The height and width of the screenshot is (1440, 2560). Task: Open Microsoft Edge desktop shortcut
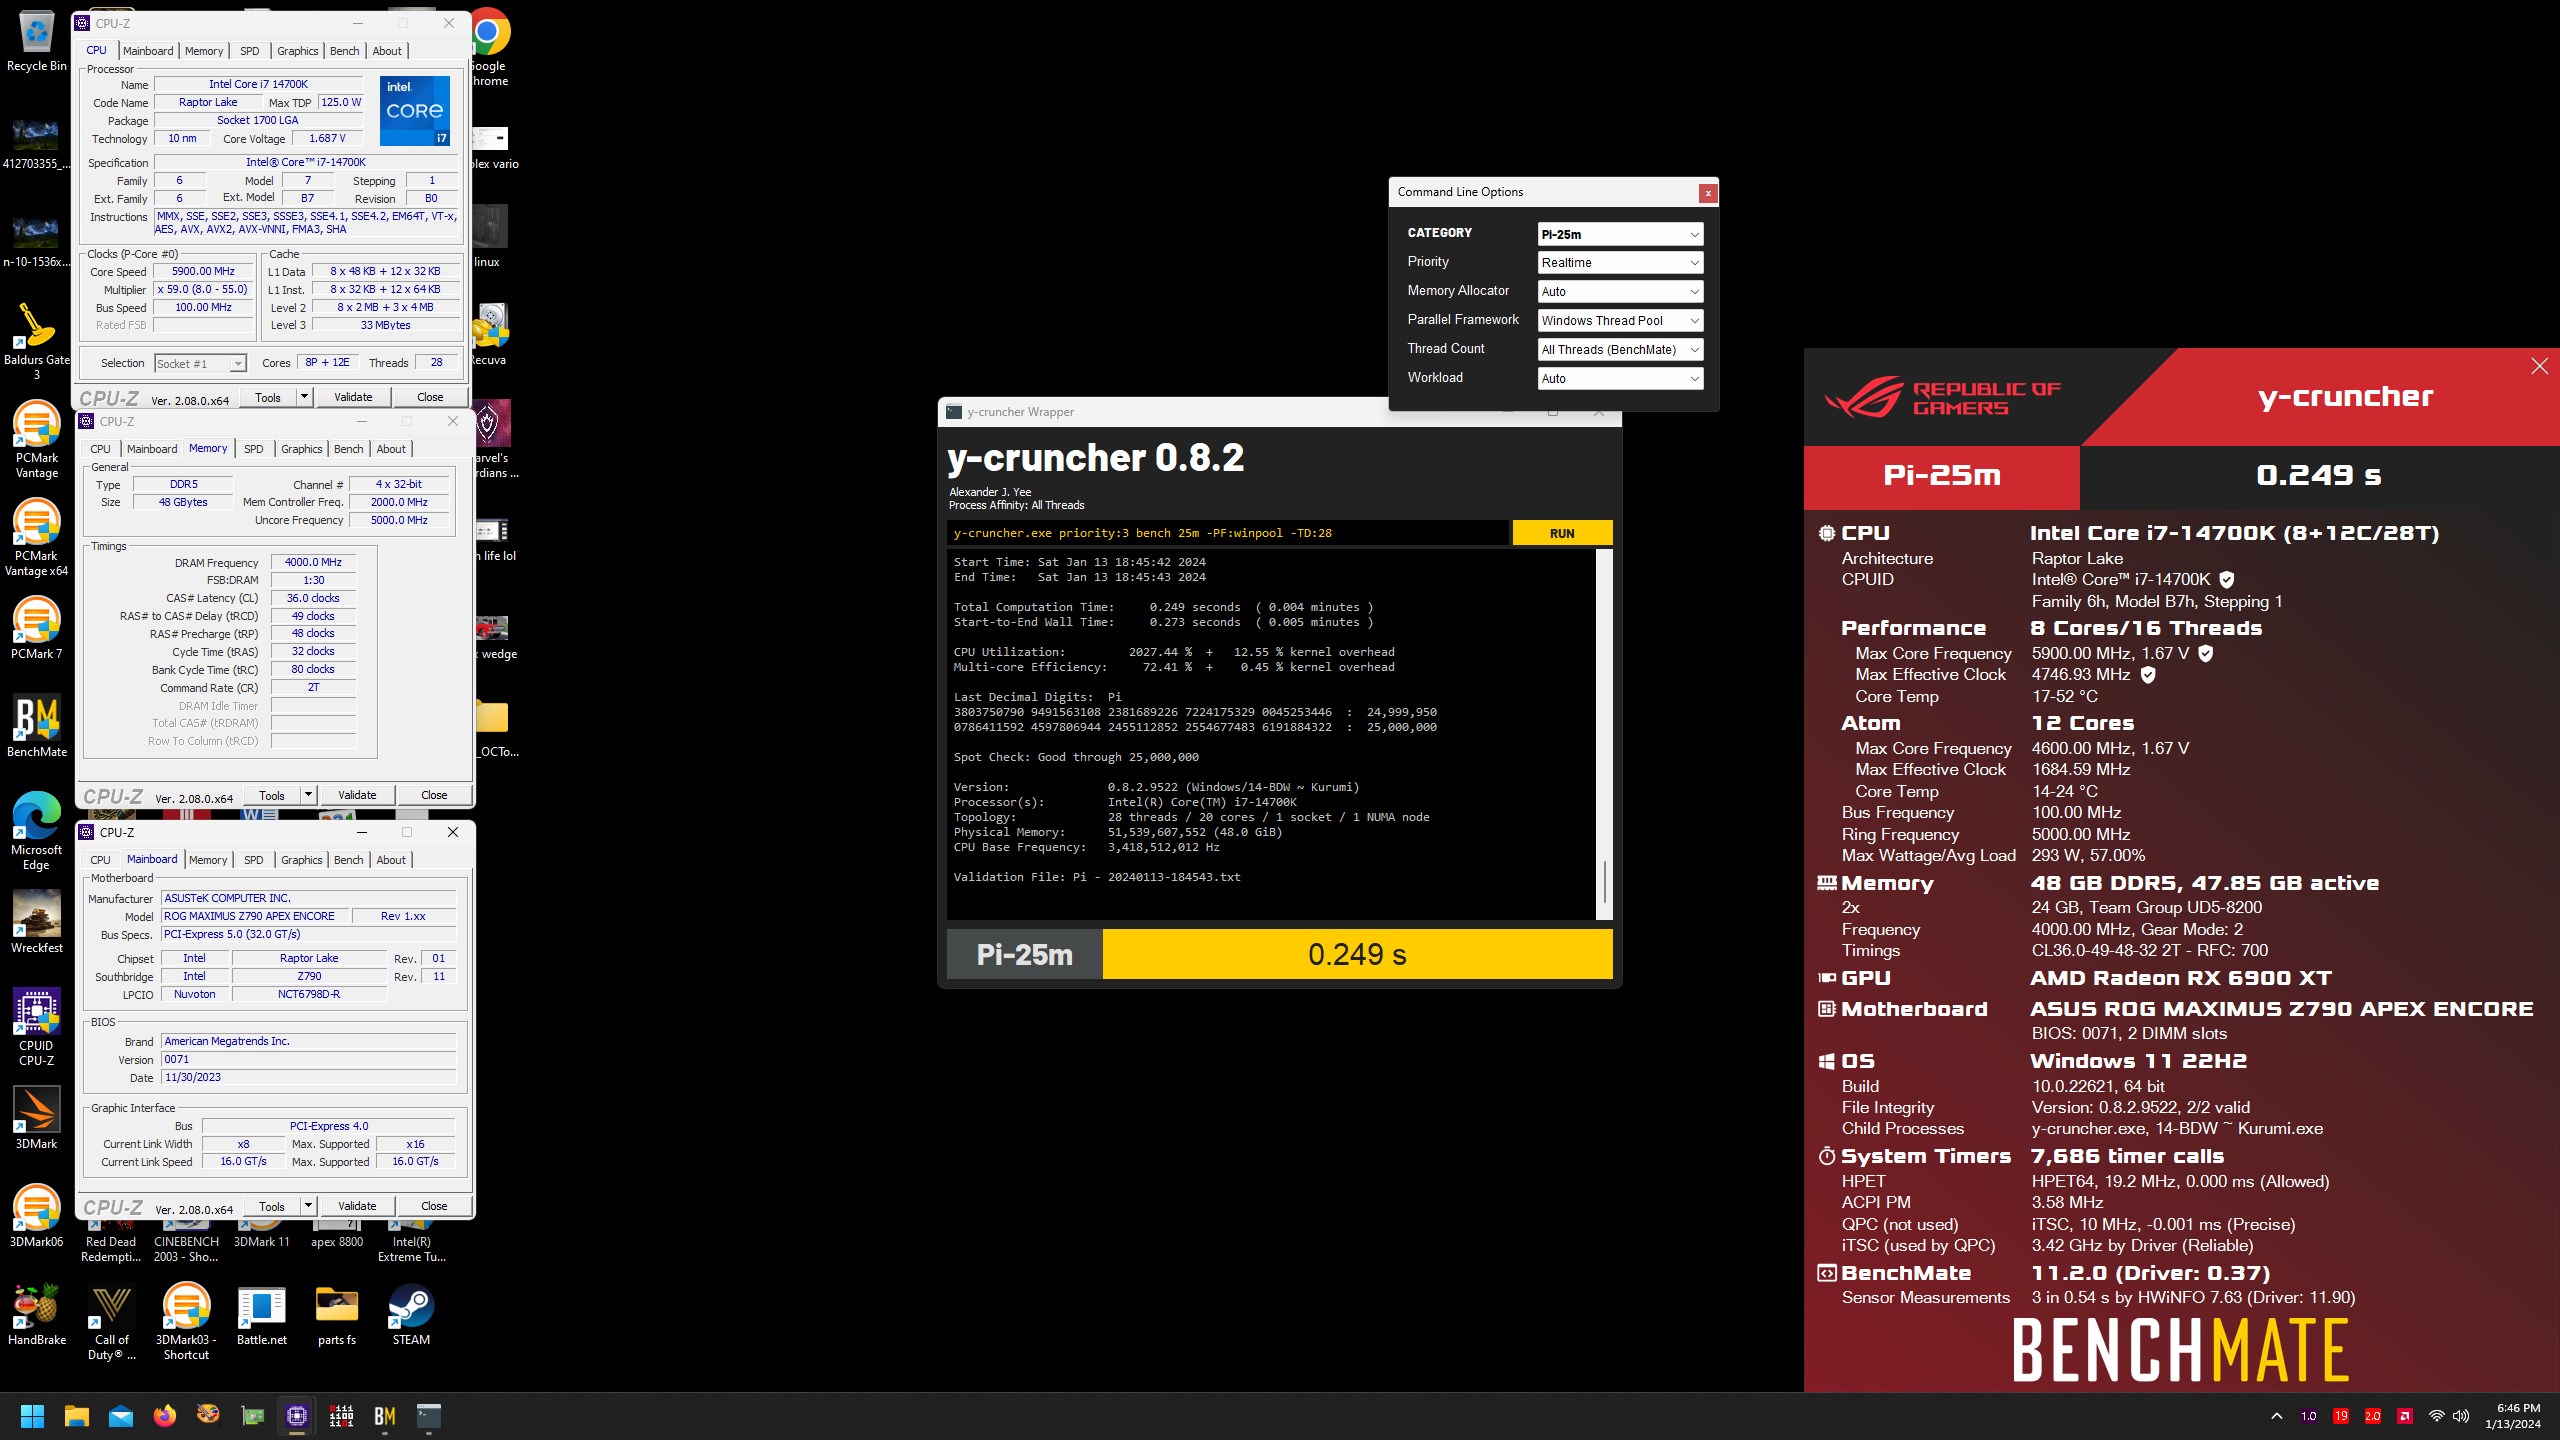pos(36,830)
